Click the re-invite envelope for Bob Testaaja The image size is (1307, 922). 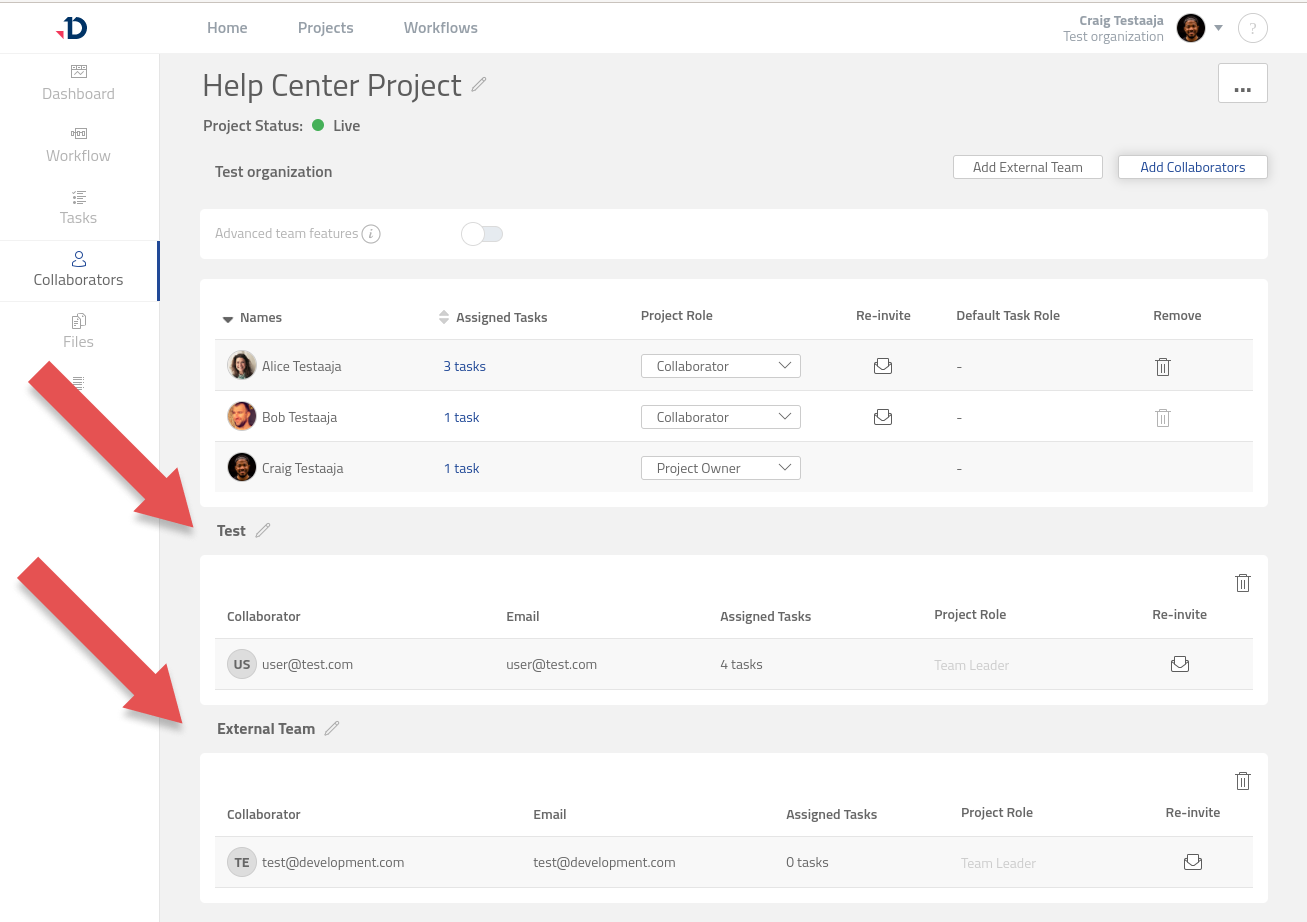click(882, 417)
